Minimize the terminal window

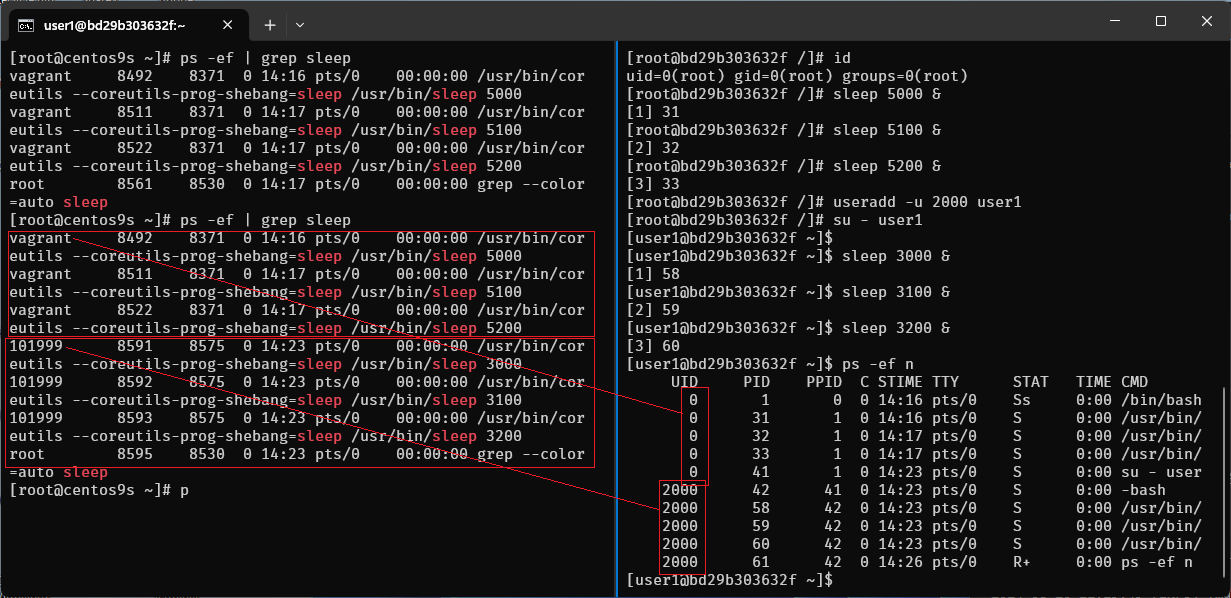click(1113, 21)
